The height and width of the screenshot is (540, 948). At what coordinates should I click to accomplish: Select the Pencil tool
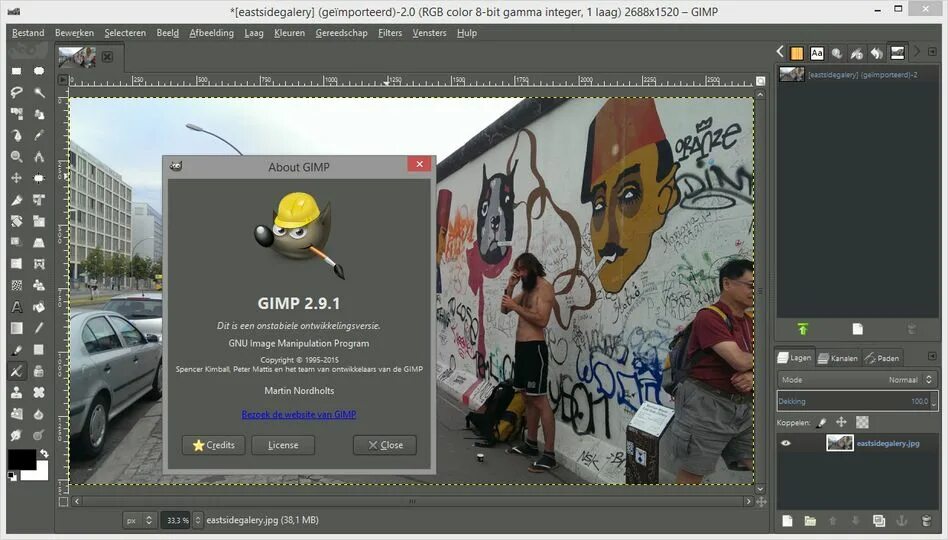click(39, 328)
